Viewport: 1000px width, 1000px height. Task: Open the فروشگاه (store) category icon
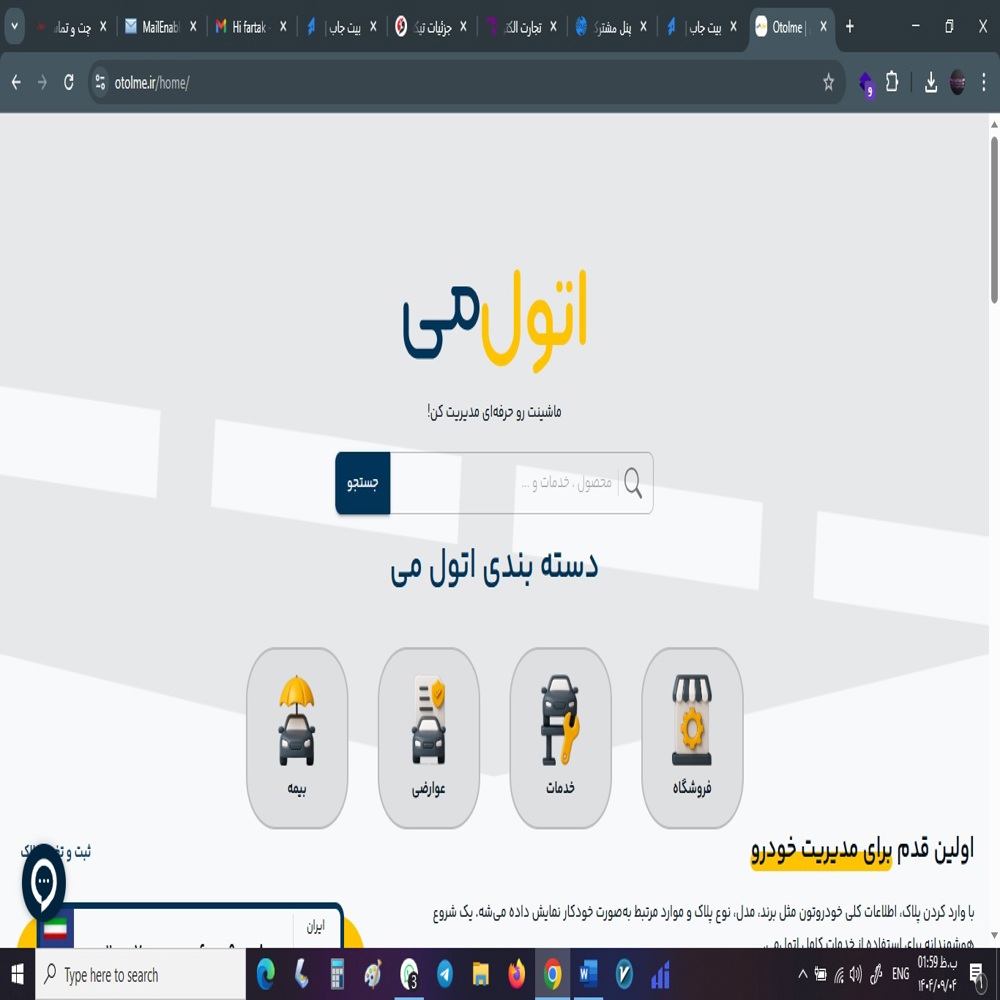click(x=692, y=737)
